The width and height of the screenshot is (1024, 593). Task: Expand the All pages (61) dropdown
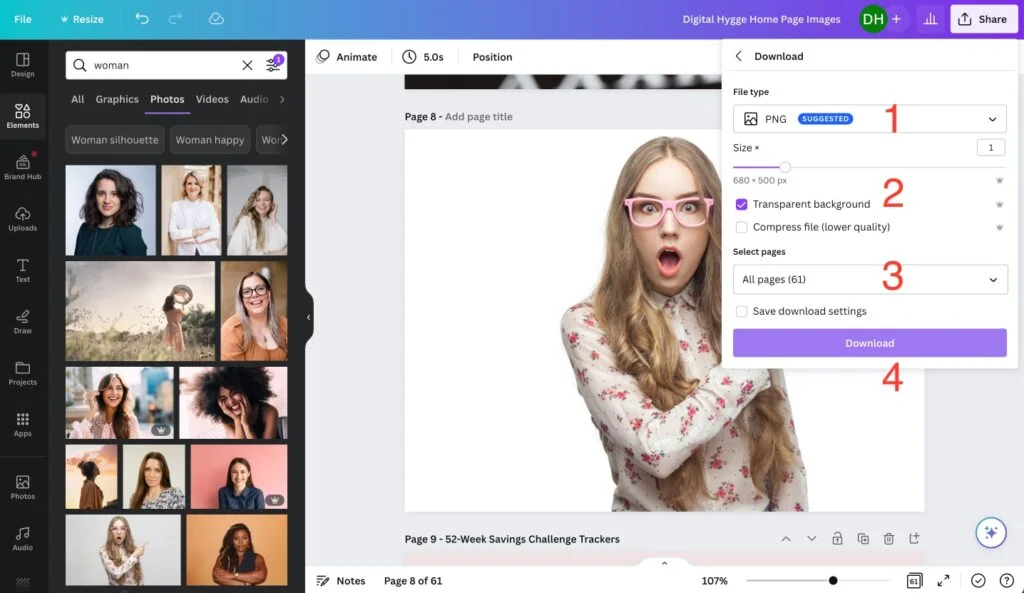869,280
